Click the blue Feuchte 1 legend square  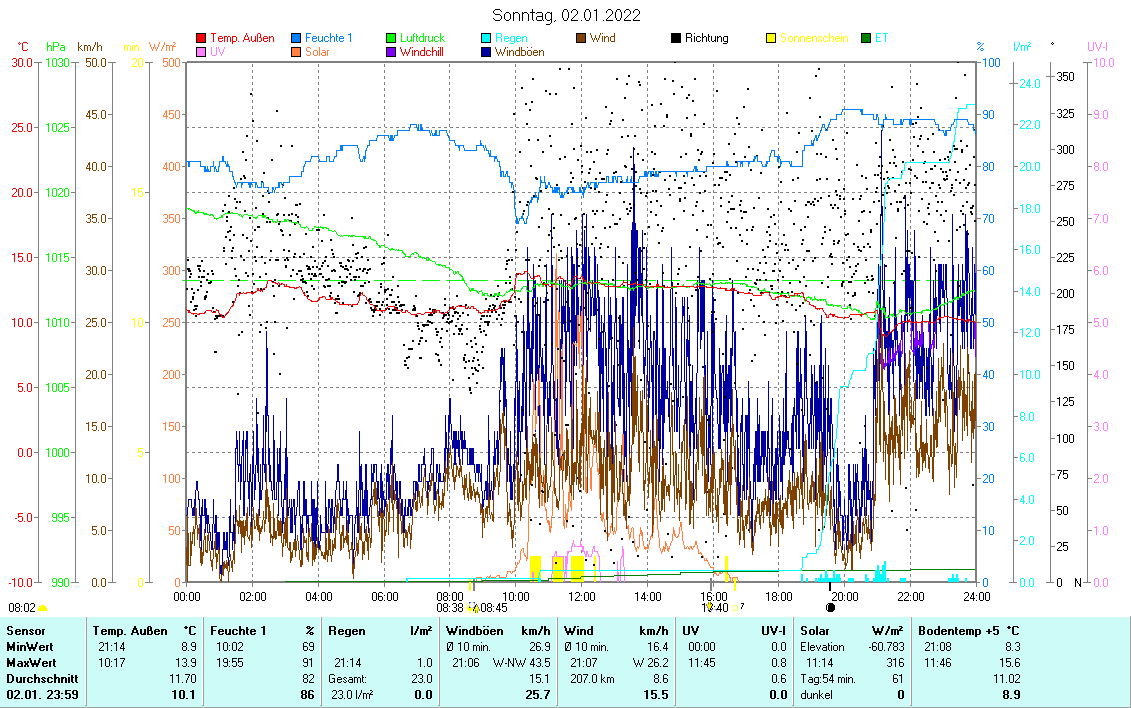coord(297,39)
